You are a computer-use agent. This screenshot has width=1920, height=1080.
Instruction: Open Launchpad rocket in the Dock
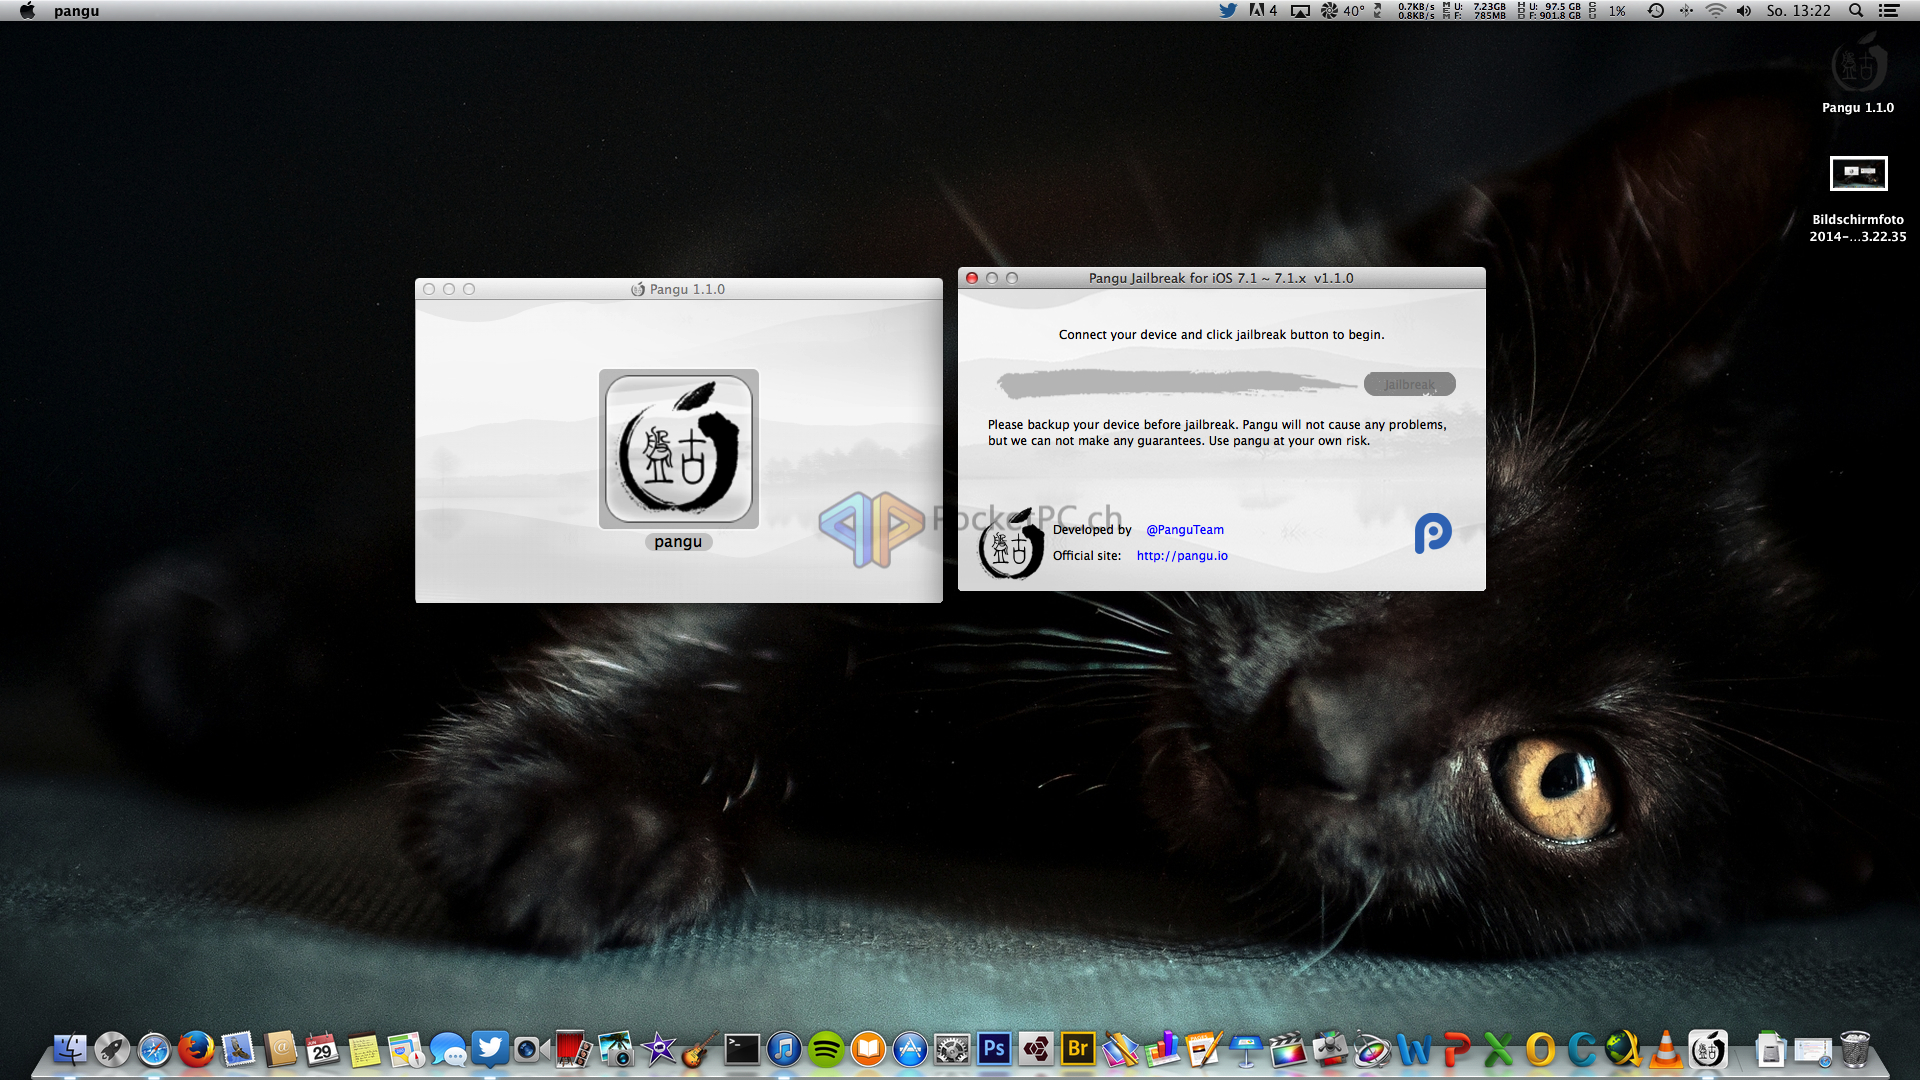(112, 1049)
